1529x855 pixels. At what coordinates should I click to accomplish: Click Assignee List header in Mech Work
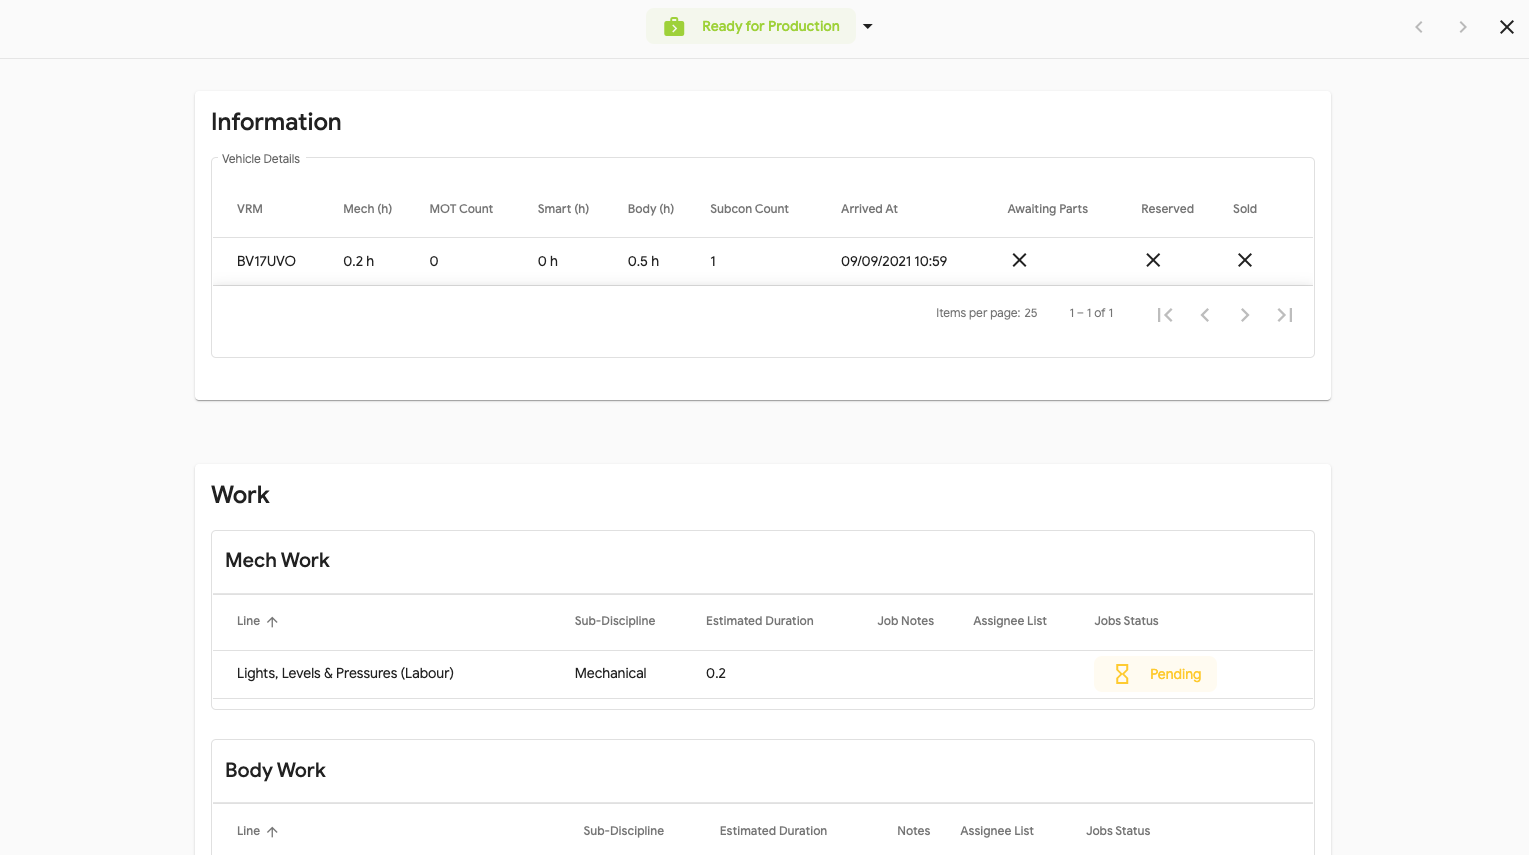click(x=1010, y=621)
